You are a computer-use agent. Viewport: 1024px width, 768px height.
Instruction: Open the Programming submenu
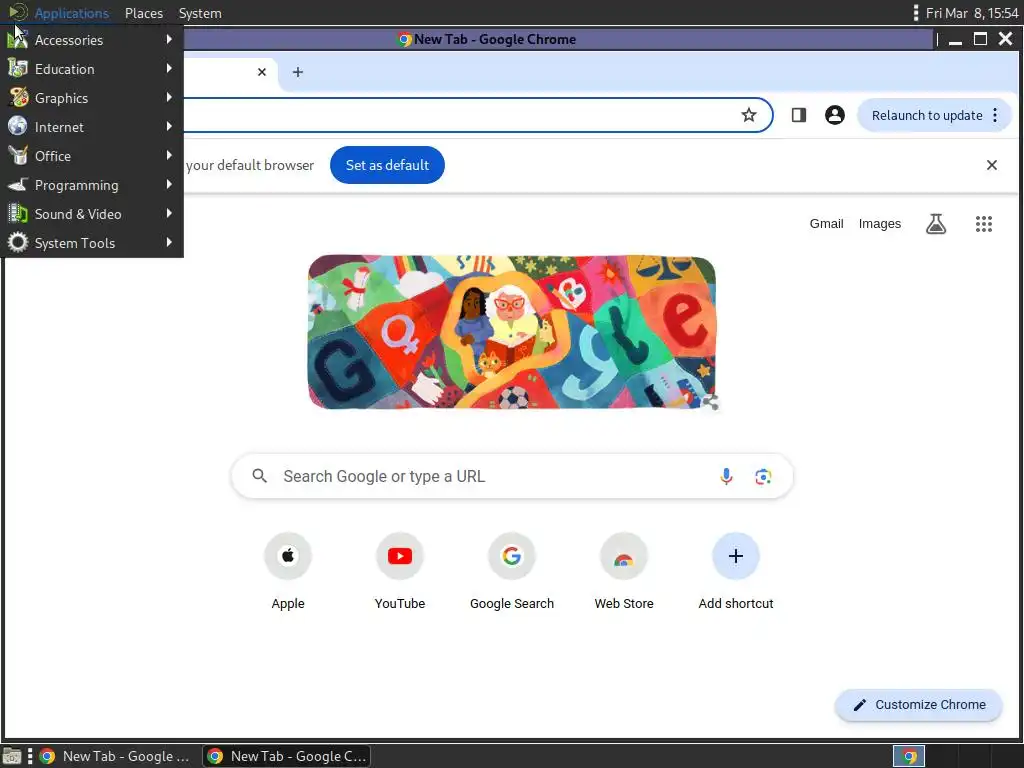(x=91, y=185)
